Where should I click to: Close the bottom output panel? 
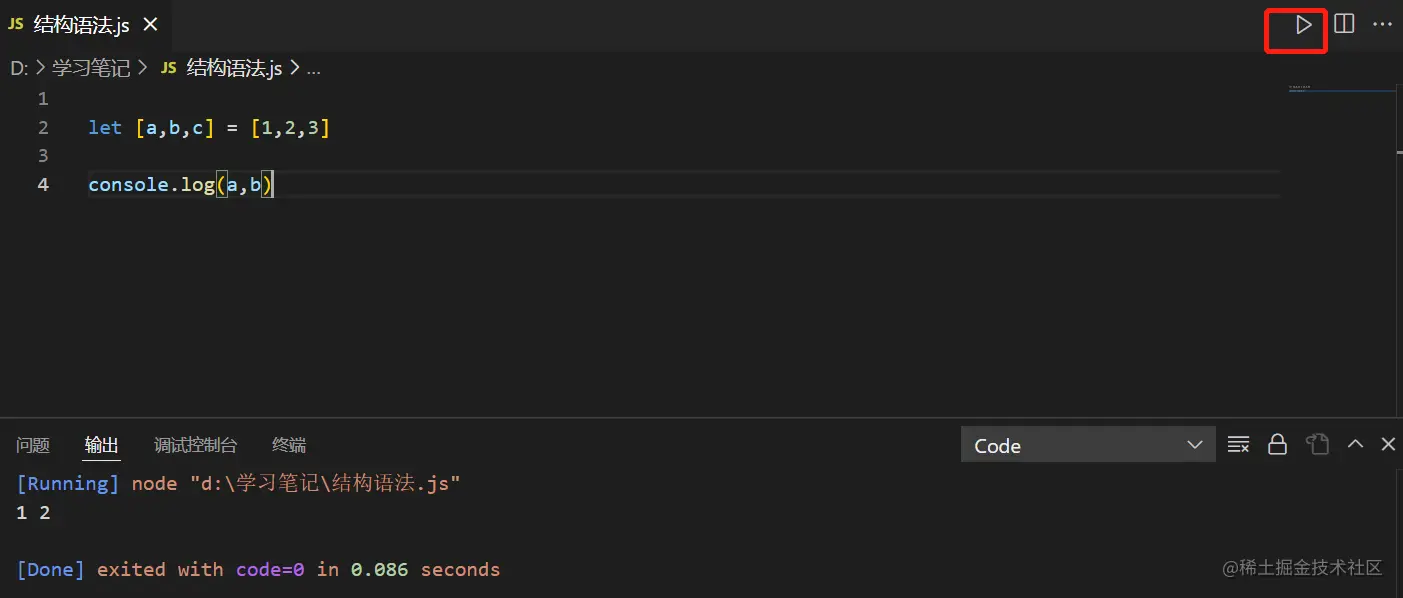click(x=1388, y=444)
